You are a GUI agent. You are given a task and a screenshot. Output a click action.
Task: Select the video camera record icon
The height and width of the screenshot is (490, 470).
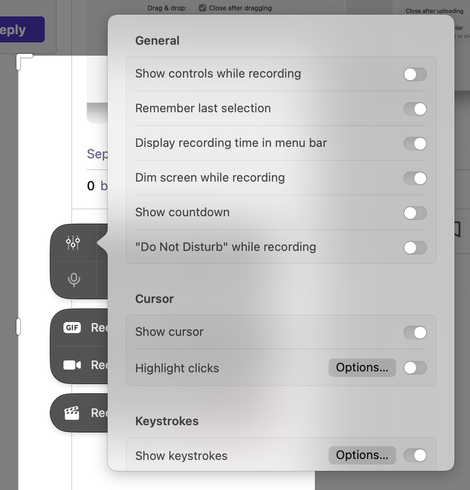point(72,365)
